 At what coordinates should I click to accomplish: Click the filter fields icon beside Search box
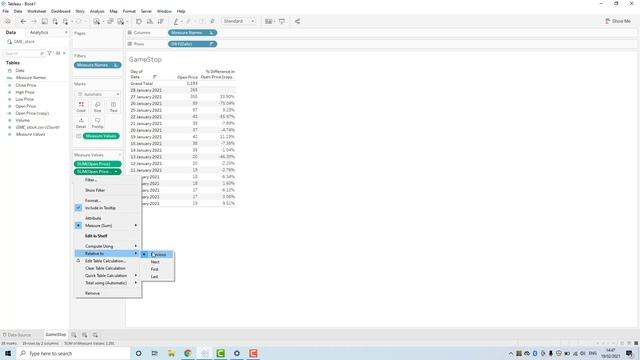coord(50,53)
